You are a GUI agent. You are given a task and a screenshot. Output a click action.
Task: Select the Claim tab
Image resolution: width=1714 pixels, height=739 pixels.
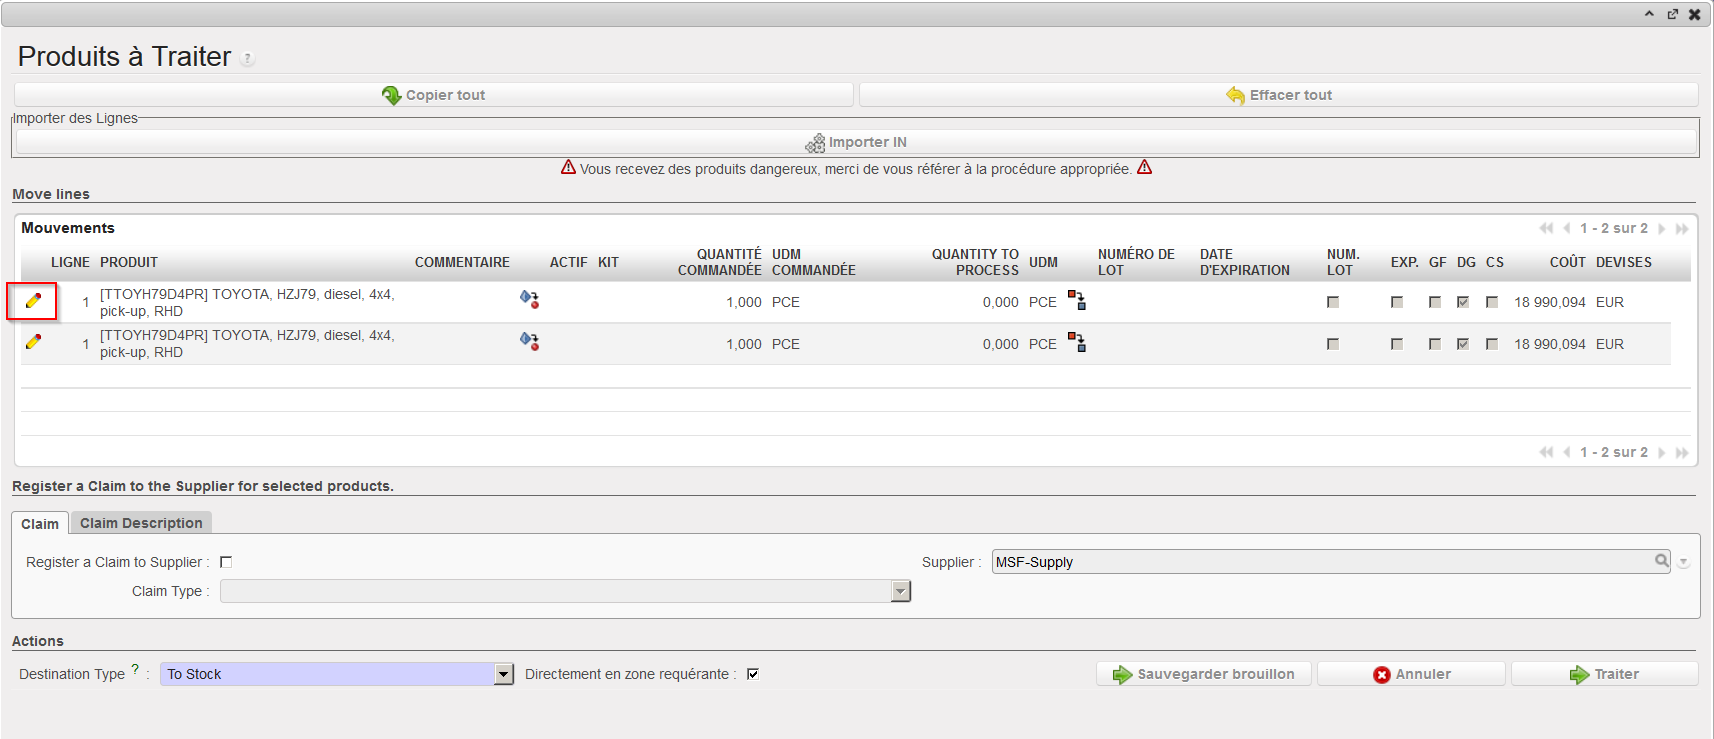[x=40, y=524]
